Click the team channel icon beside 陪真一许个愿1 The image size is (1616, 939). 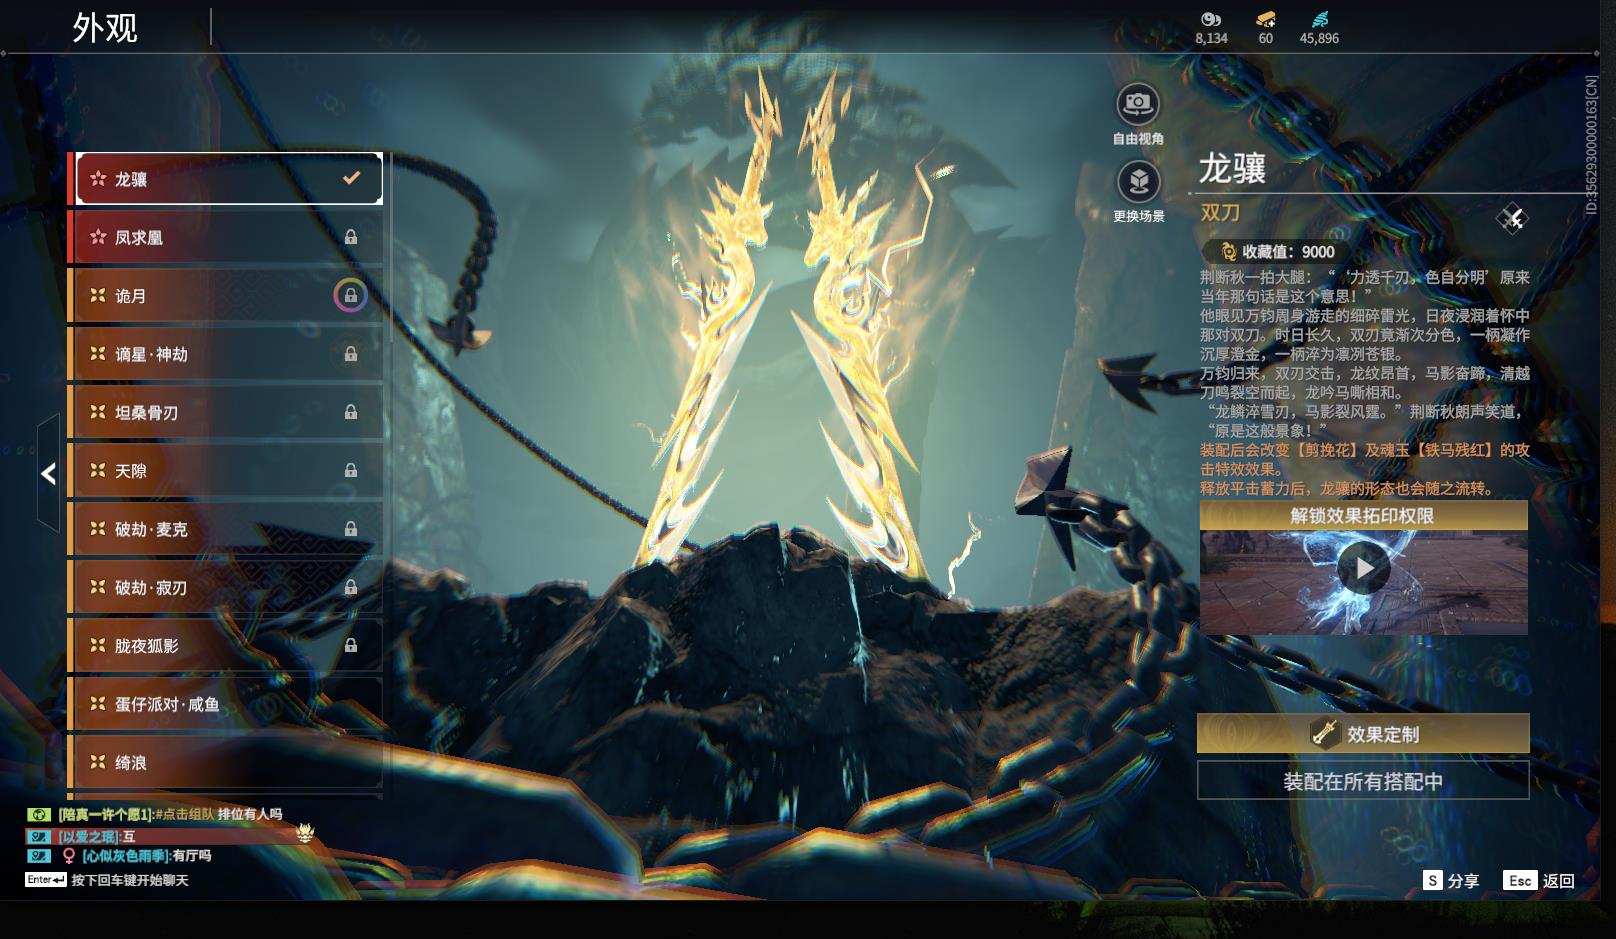pos(39,815)
